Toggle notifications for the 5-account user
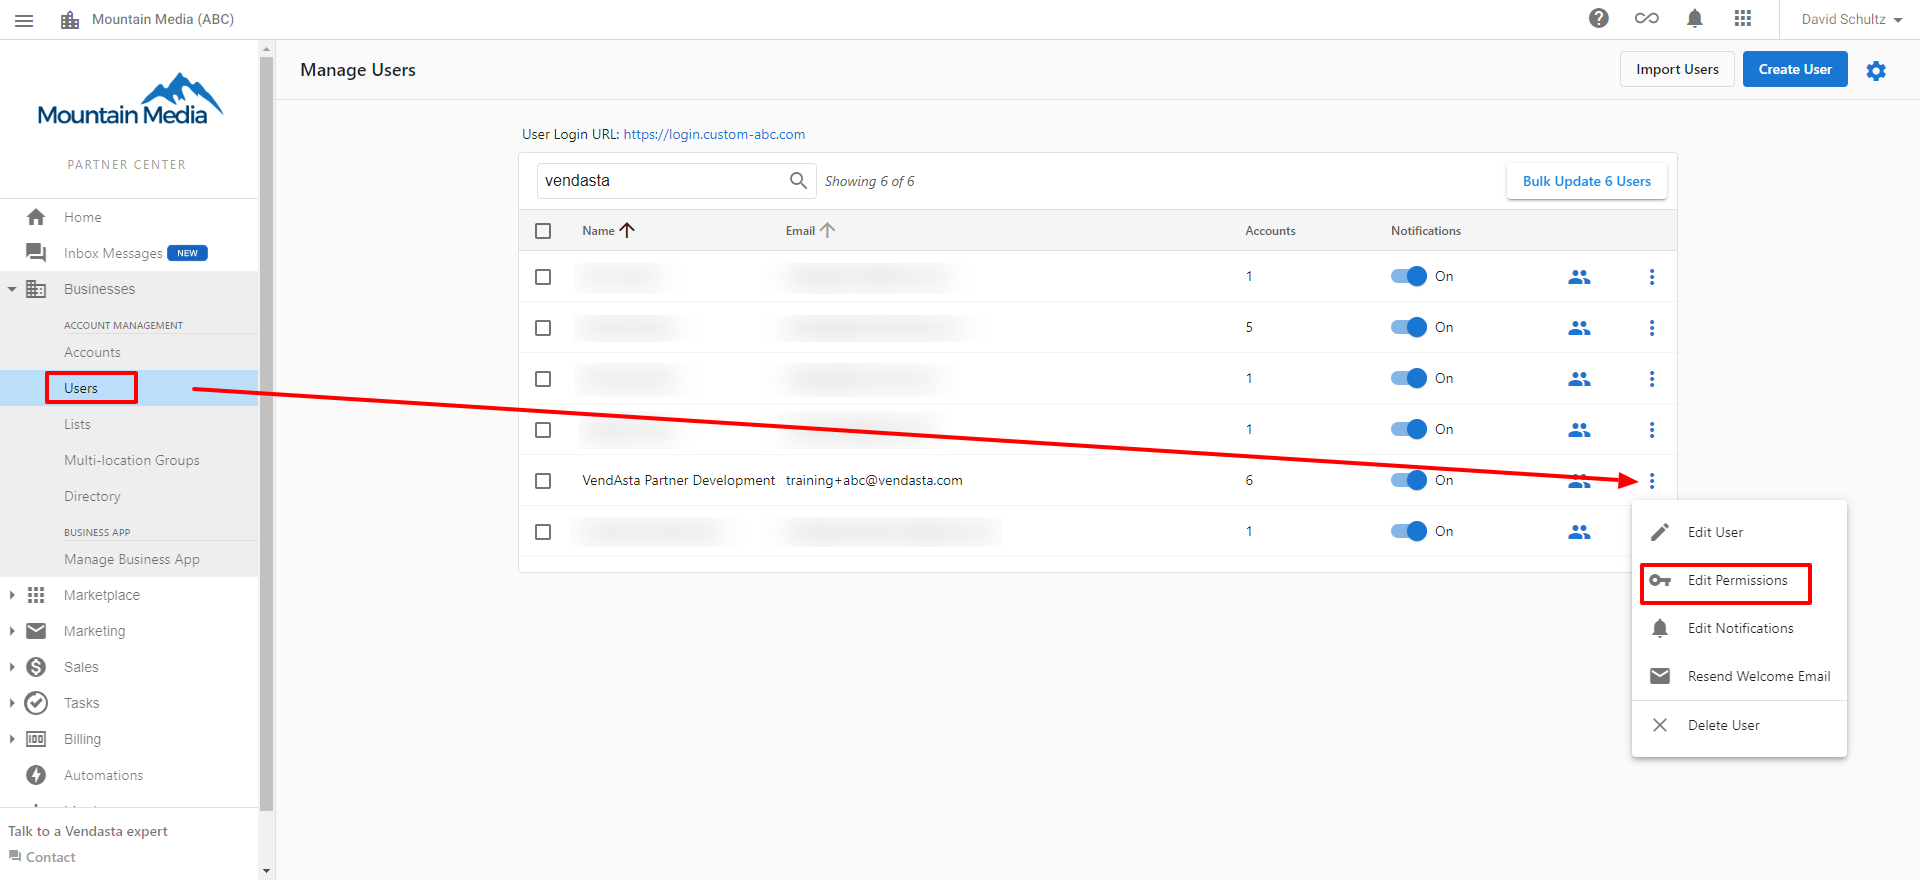The height and width of the screenshot is (880, 1920). (1408, 327)
